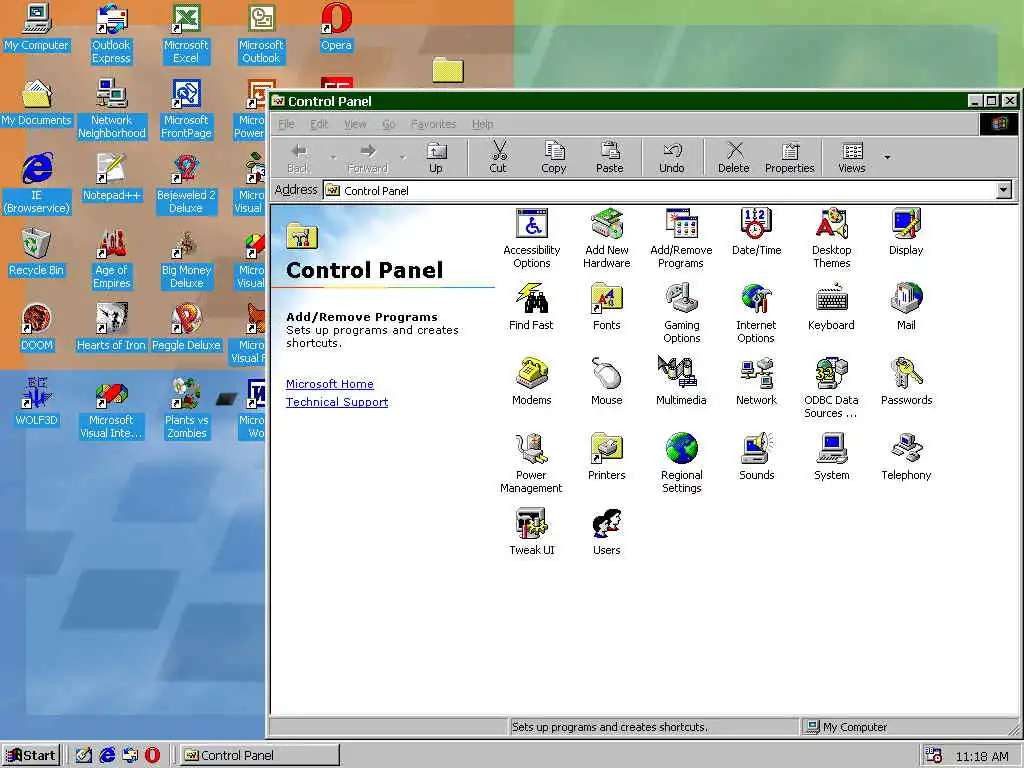Open Tweak UI applet
This screenshot has height=768, width=1024.
(x=532, y=532)
